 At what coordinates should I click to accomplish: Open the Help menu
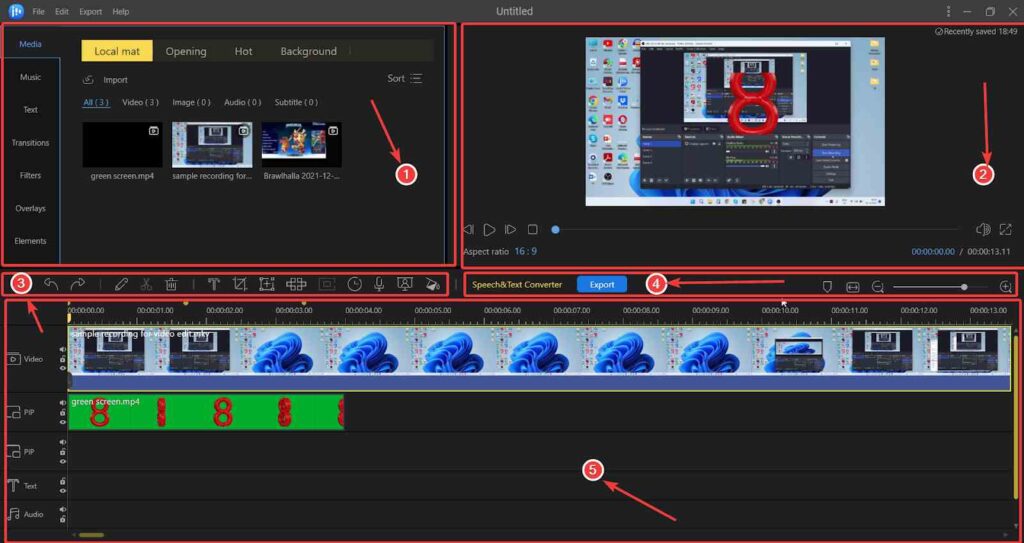pyautogui.click(x=121, y=12)
